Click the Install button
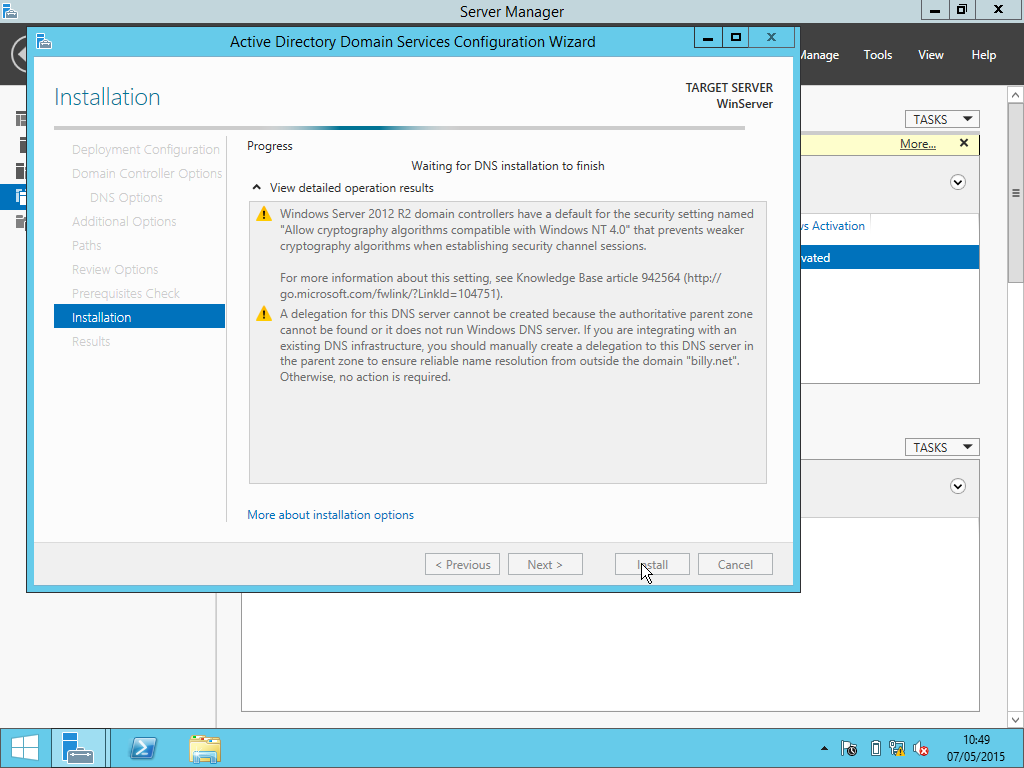Viewport: 1024px width, 768px height. [652, 565]
